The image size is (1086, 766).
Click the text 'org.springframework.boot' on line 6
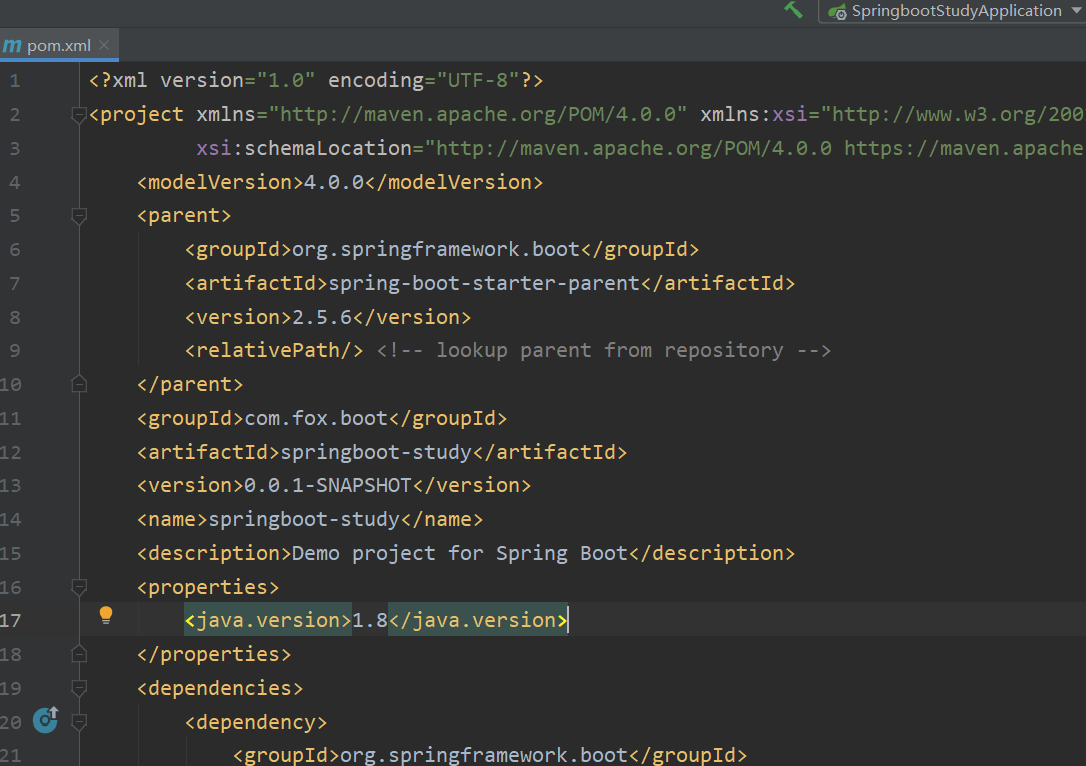pos(436,249)
